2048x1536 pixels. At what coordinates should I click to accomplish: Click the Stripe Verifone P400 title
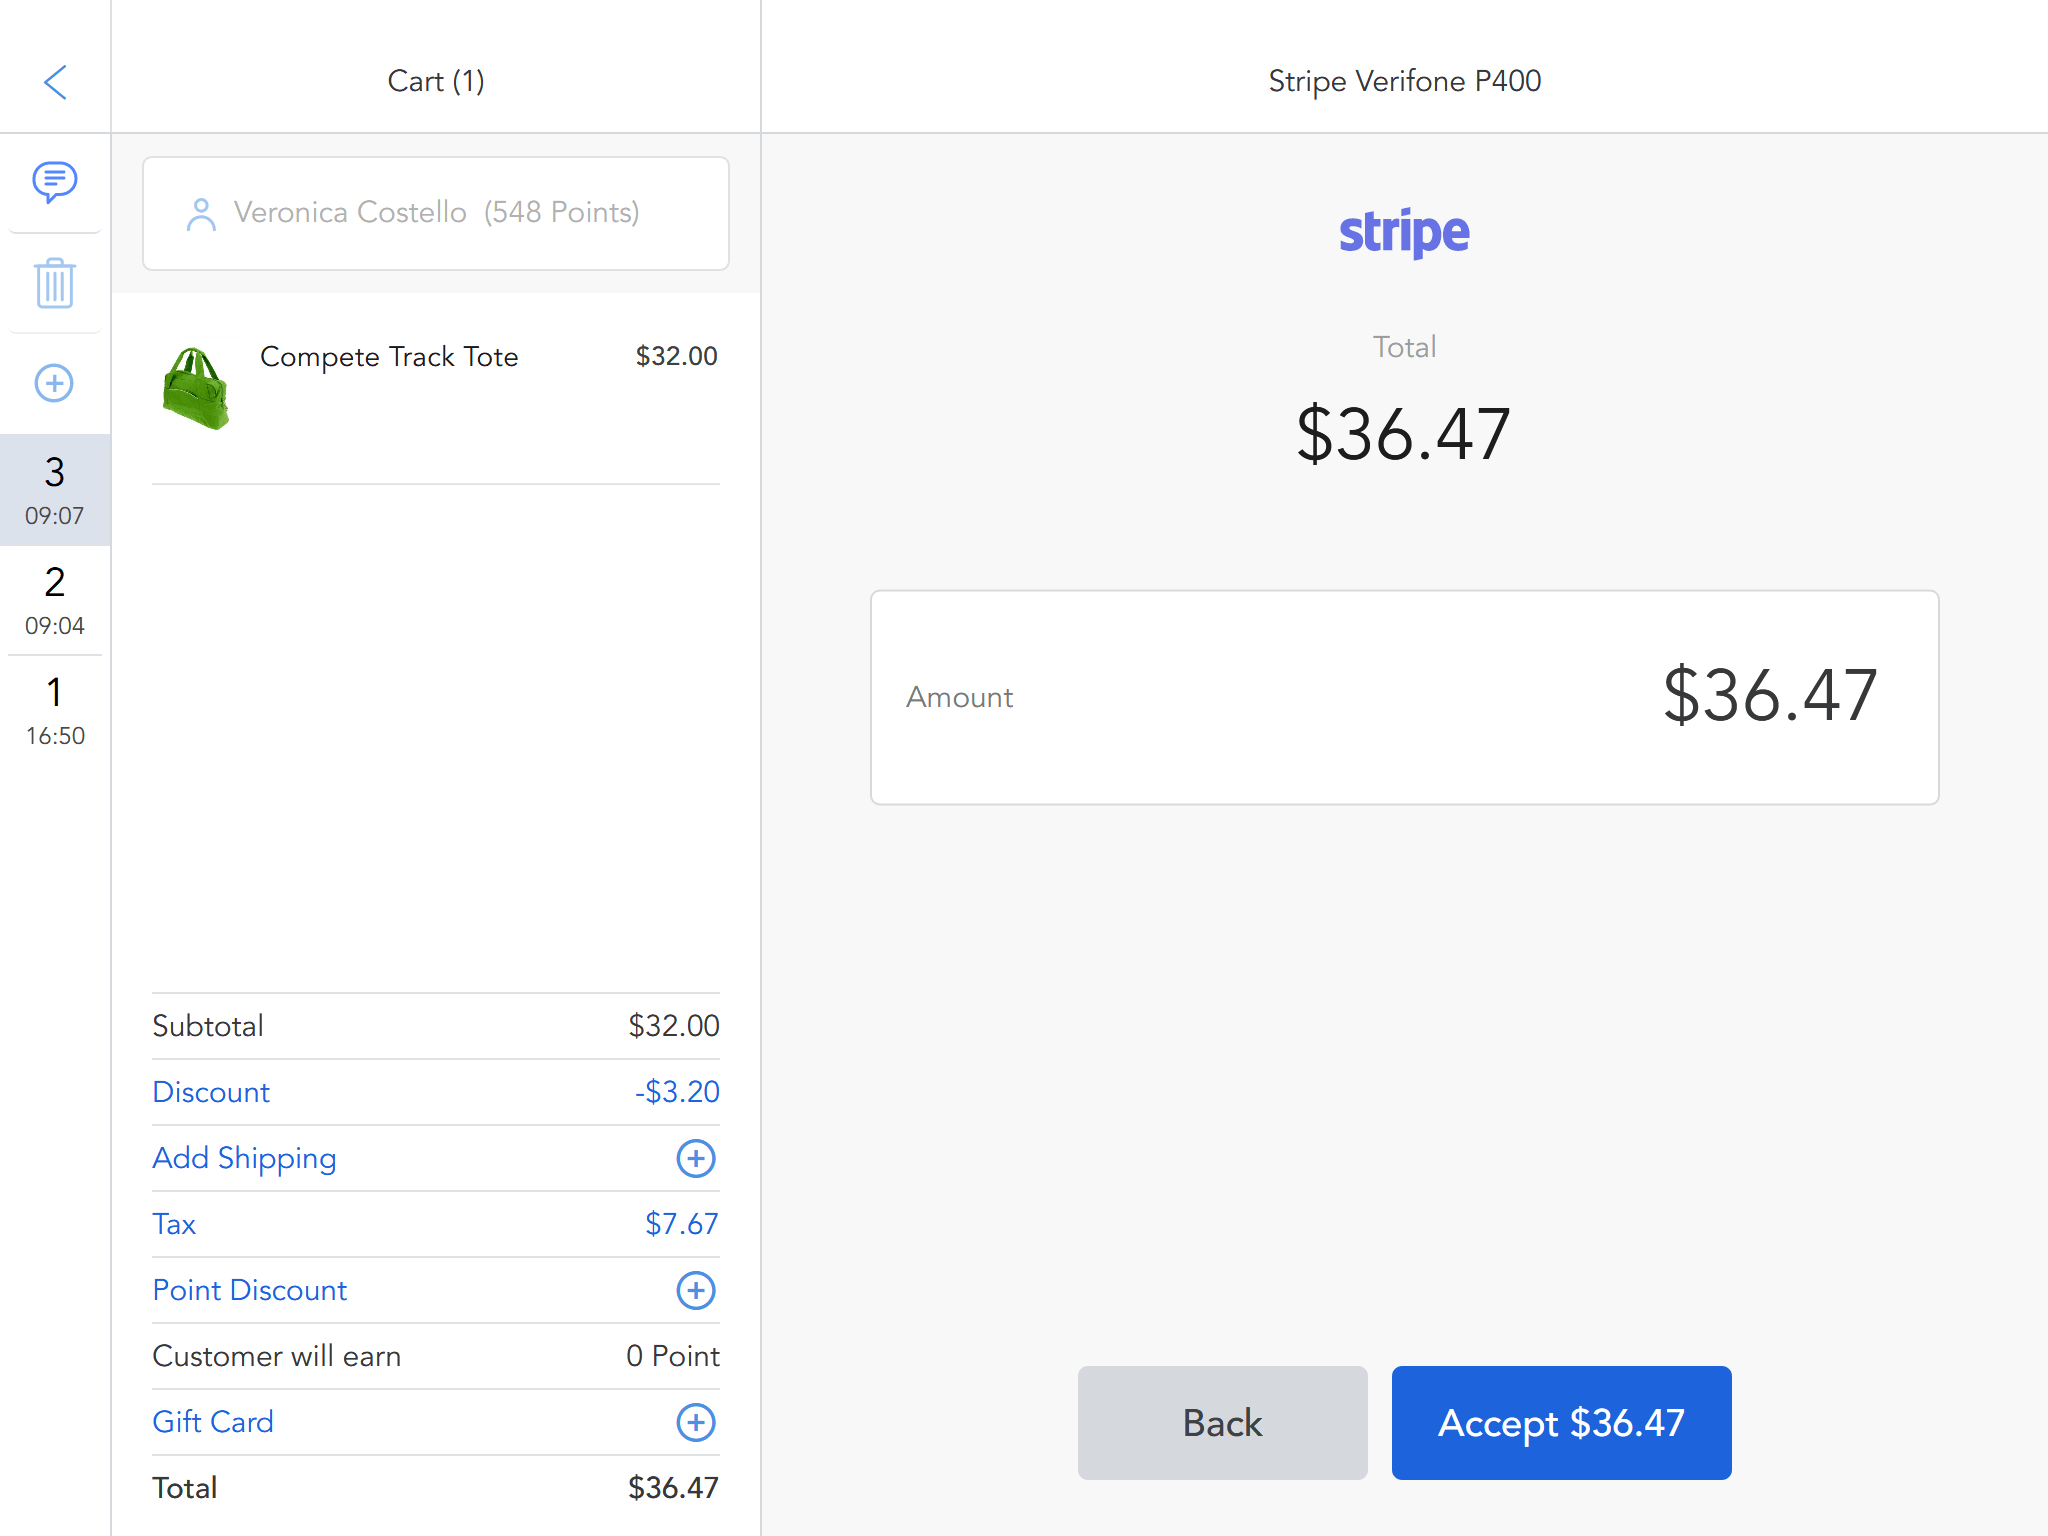click(1404, 81)
